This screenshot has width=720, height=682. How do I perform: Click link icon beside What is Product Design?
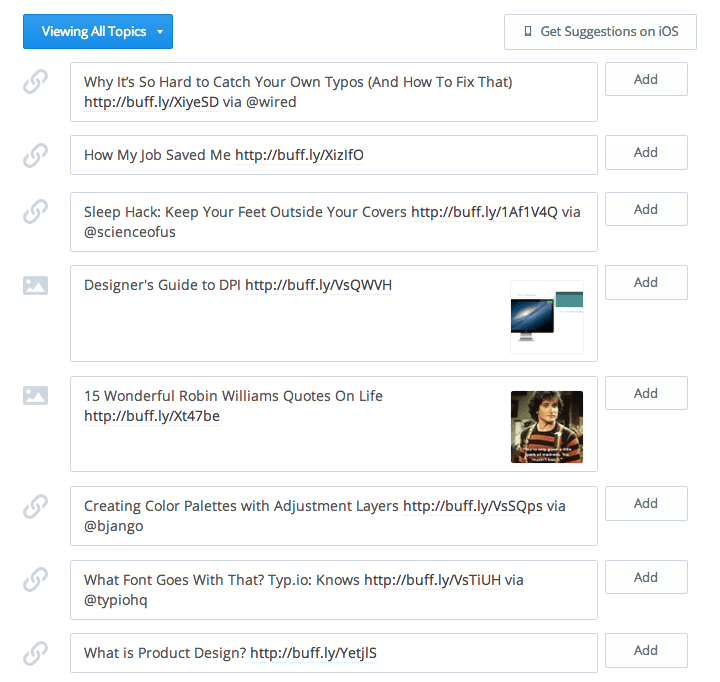[35, 653]
